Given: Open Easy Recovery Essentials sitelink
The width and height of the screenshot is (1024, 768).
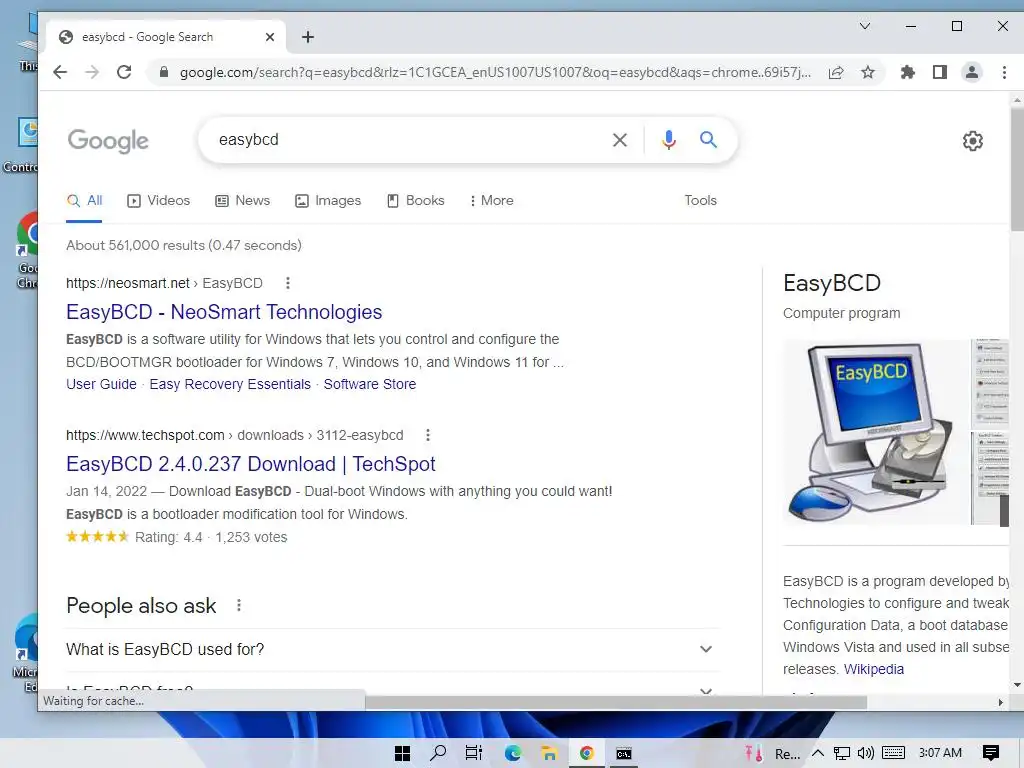Looking at the screenshot, I should (x=230, y=384).
